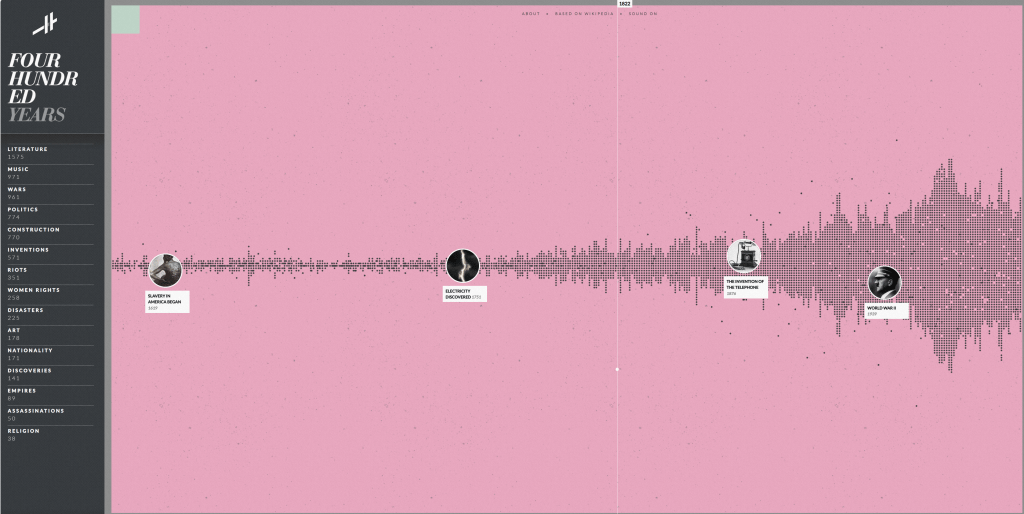Image resolution: width=1024 pixels, height=514 pixels.
Task: Click the Slavery in America Began label
Action: (x=166, y=299)
